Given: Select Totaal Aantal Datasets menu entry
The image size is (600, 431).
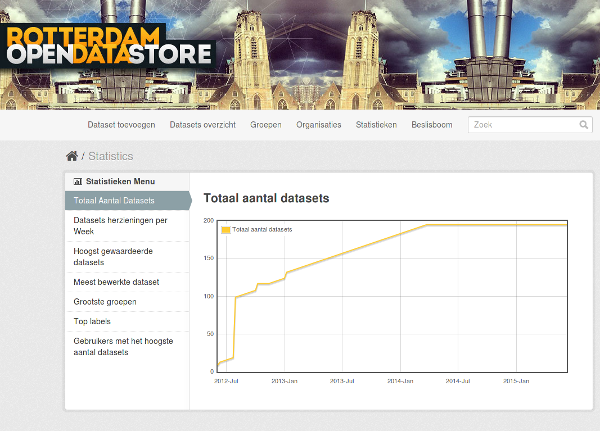Looking at the screenshot, I should pos(127,201).
